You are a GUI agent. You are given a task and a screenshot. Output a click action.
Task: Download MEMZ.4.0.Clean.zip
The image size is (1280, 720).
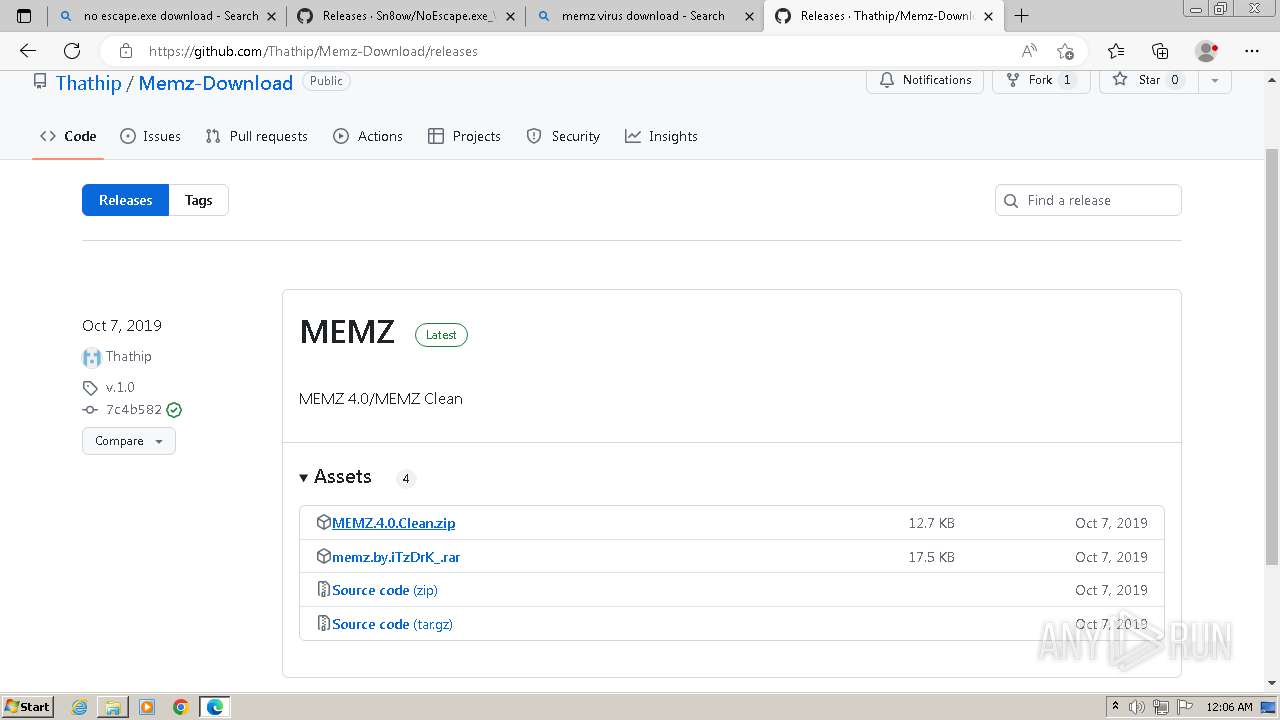coord(393,523)
